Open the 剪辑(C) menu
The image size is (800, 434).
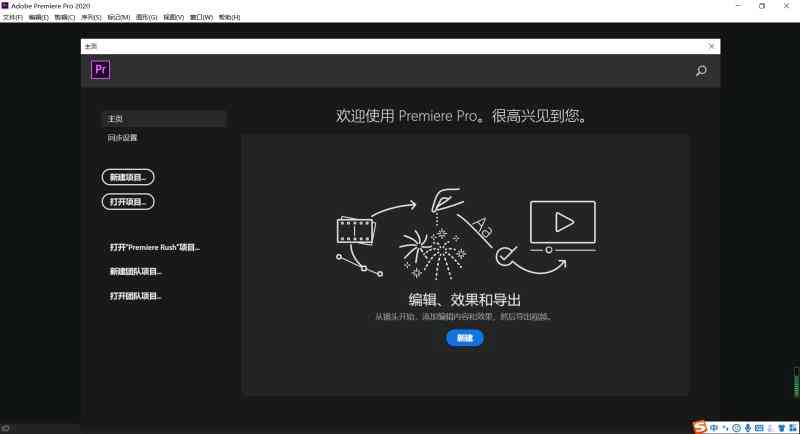65,17
